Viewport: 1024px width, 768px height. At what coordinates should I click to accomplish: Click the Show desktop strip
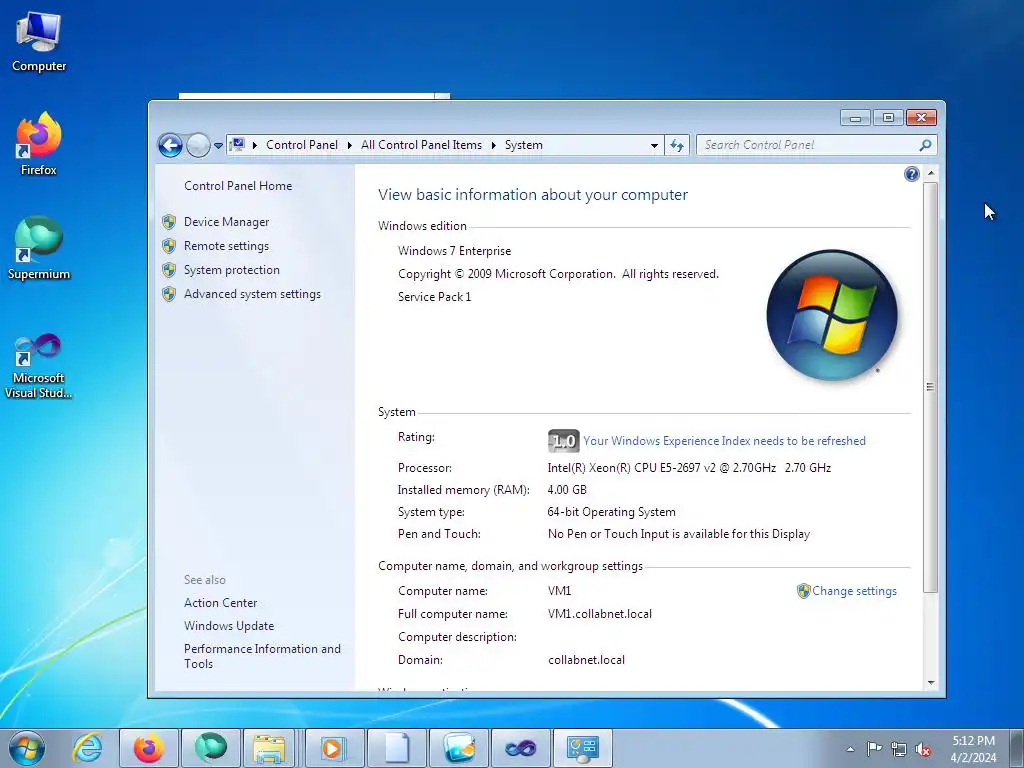[x=1017, y=748]
